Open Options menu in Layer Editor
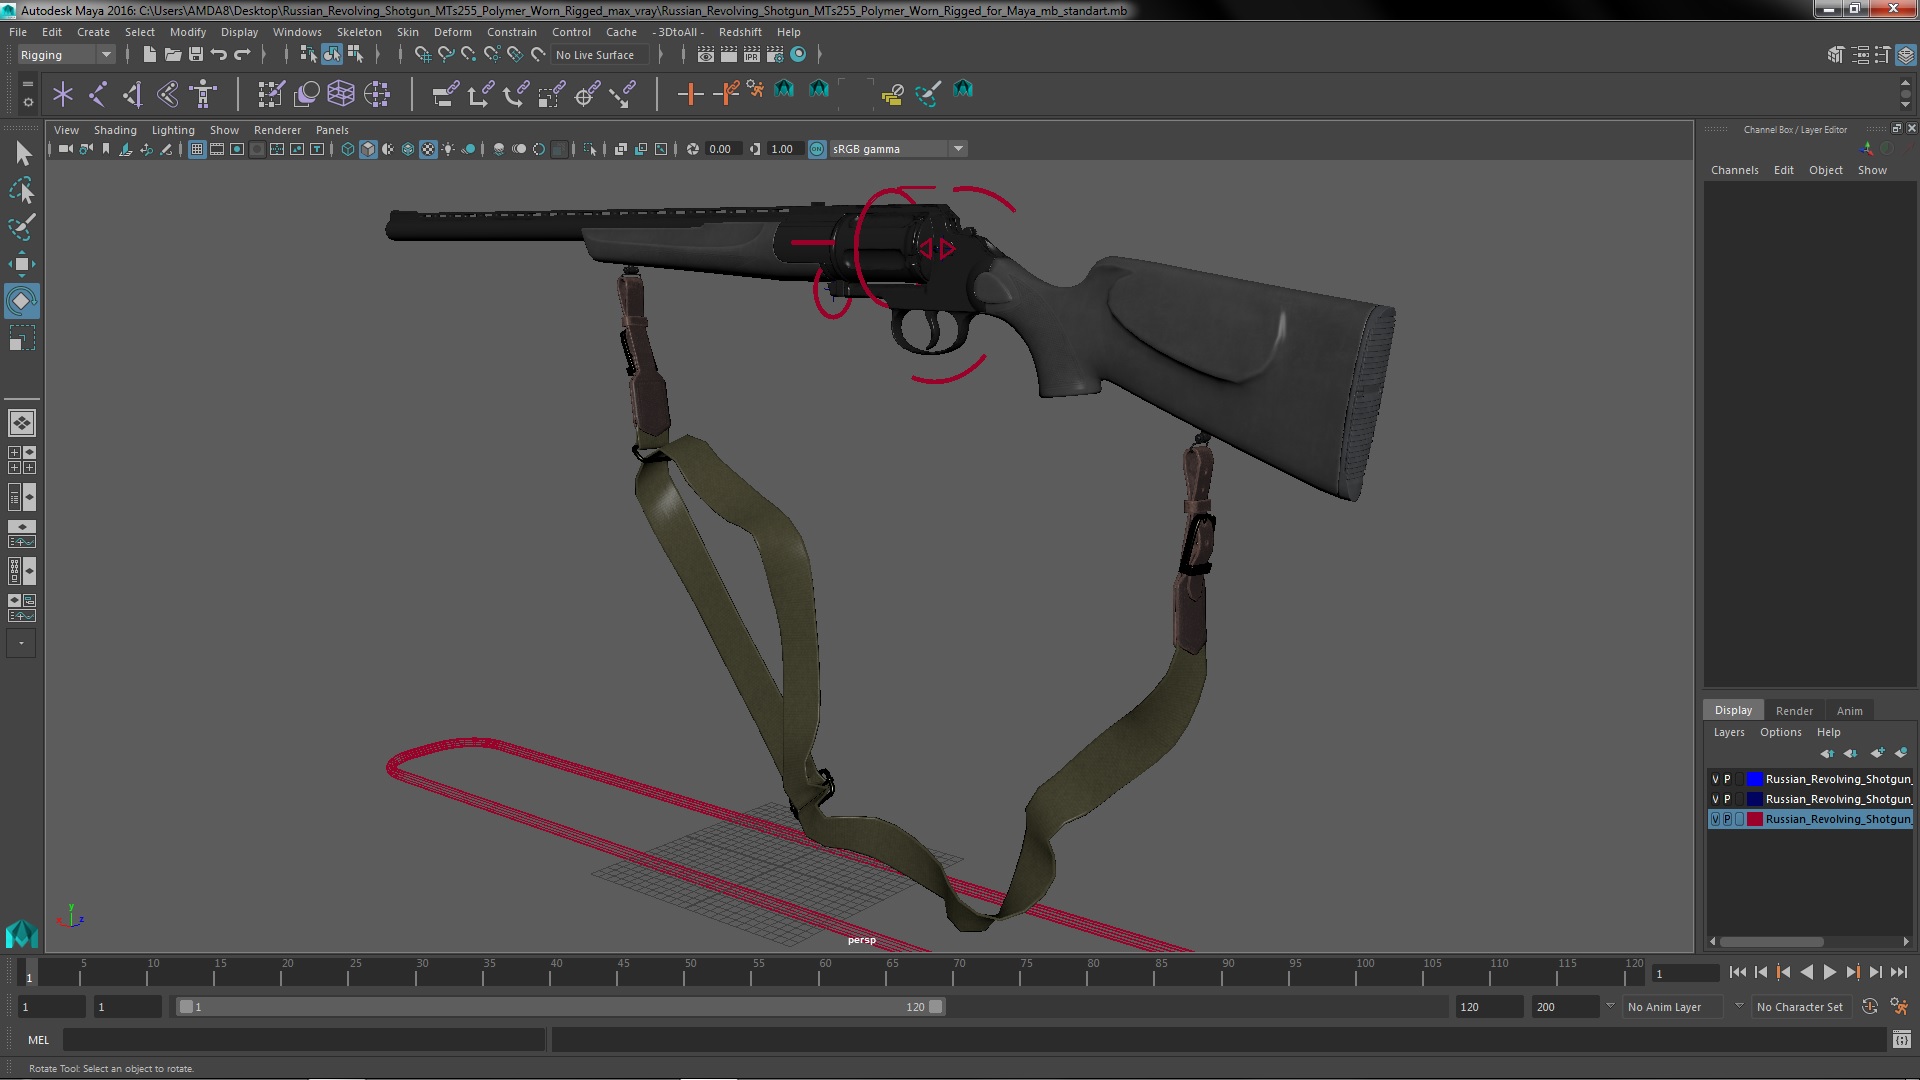The image size is (1920, 1080). tap(1780, 732)
